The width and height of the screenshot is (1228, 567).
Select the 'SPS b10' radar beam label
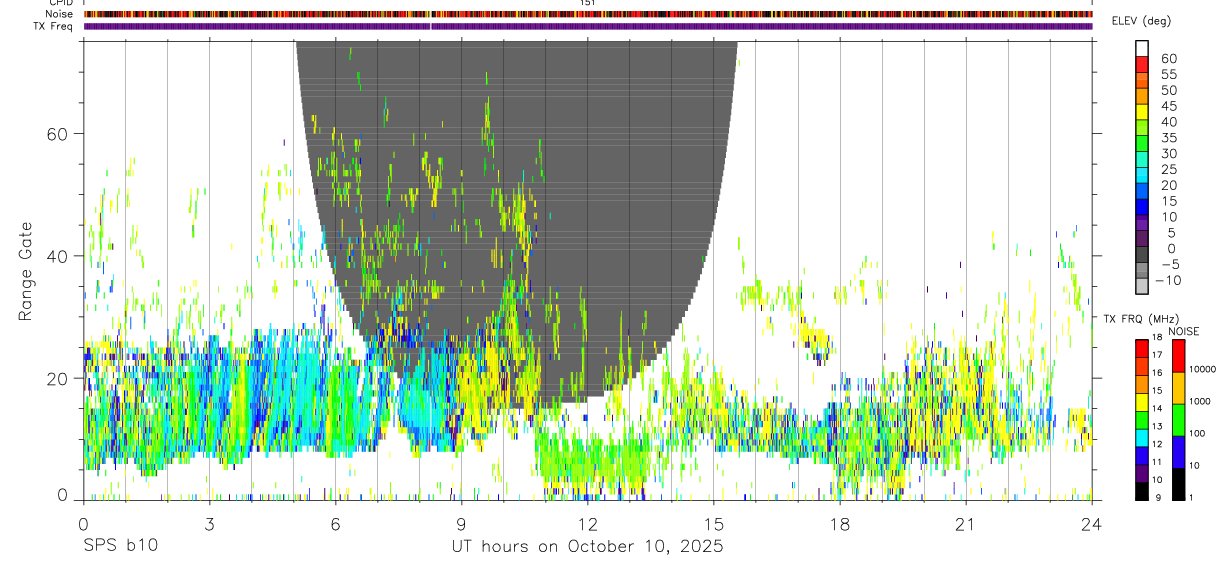120,546
